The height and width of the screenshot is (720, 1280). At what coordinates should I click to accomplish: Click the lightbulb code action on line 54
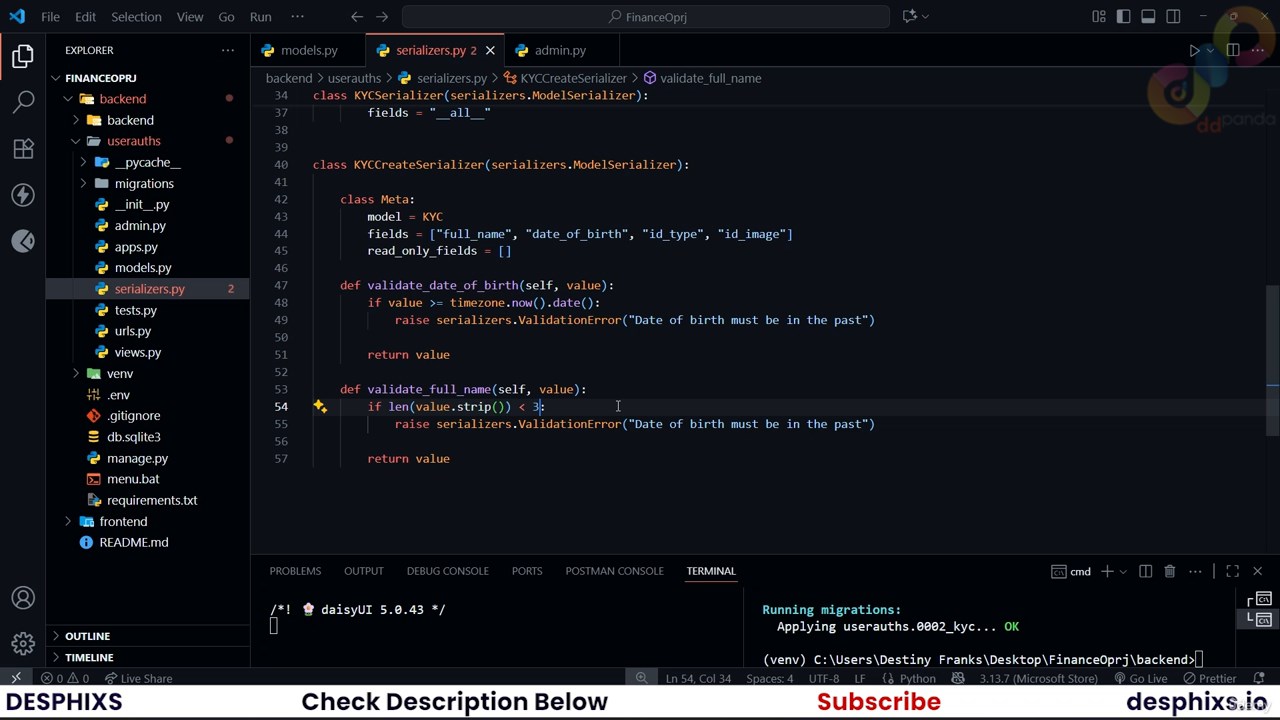point(320,406)
